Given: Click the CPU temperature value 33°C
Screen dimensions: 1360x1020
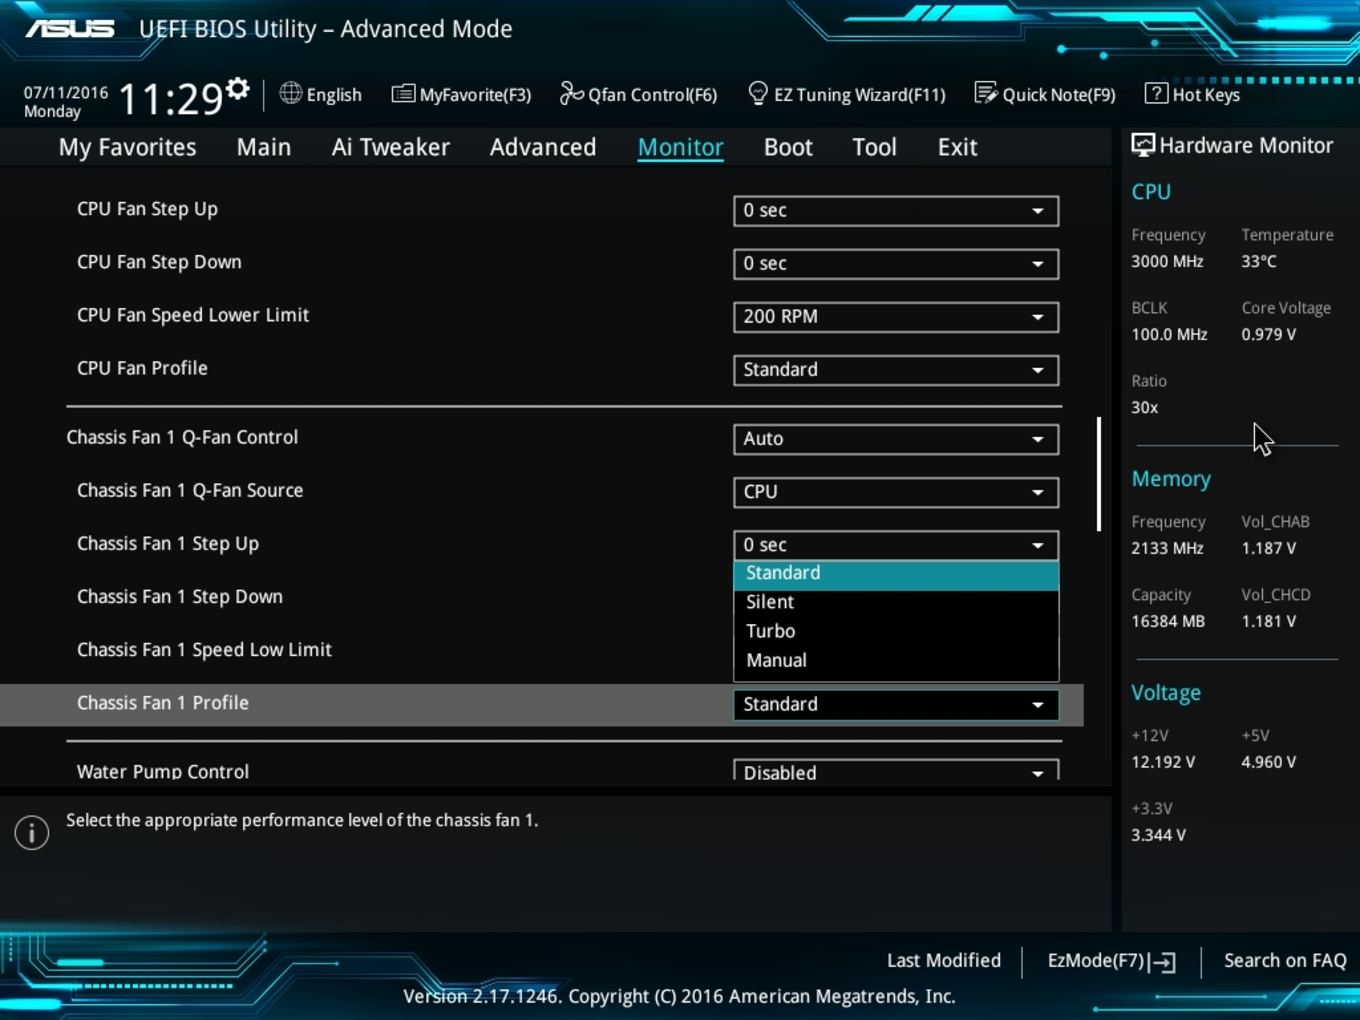Looking at the screenshot, I should click(x=1259, y=261).
